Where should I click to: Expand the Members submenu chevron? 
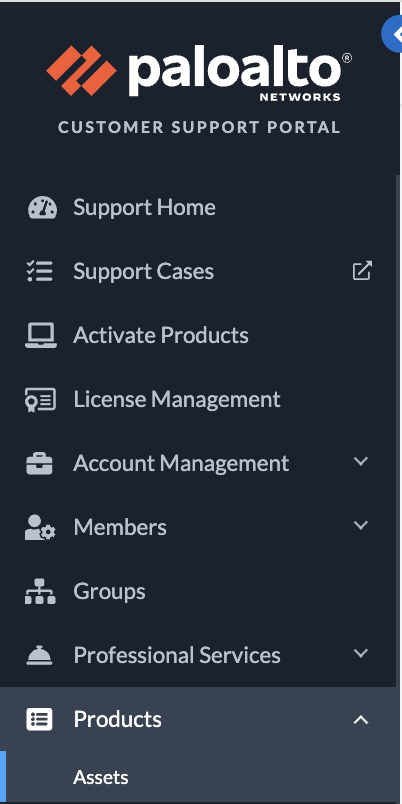(x=361, y=525)
